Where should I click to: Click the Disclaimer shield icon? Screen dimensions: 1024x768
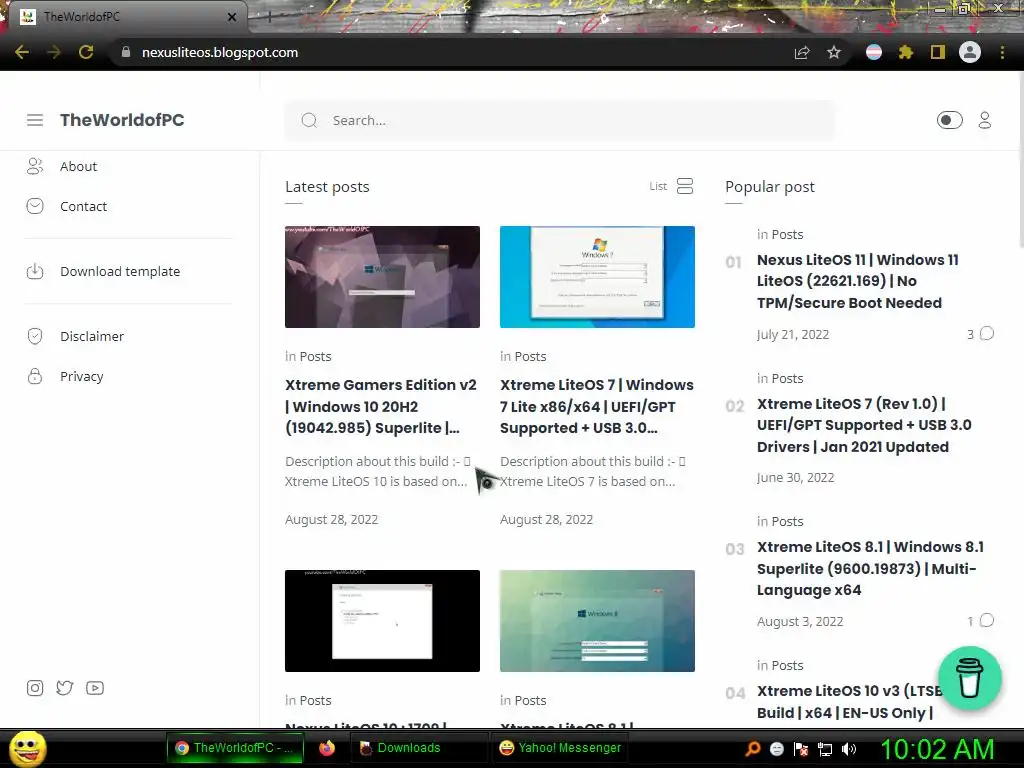pos(35,336)
